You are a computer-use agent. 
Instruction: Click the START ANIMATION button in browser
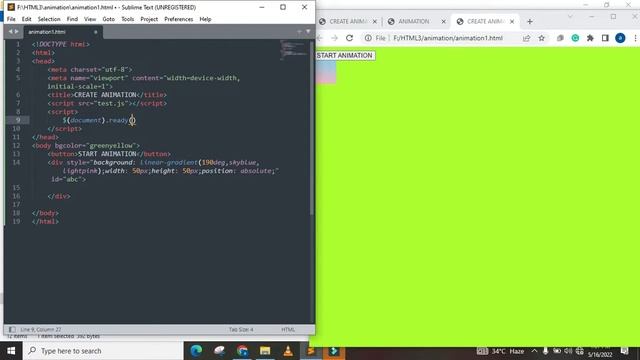coord(345,56)
